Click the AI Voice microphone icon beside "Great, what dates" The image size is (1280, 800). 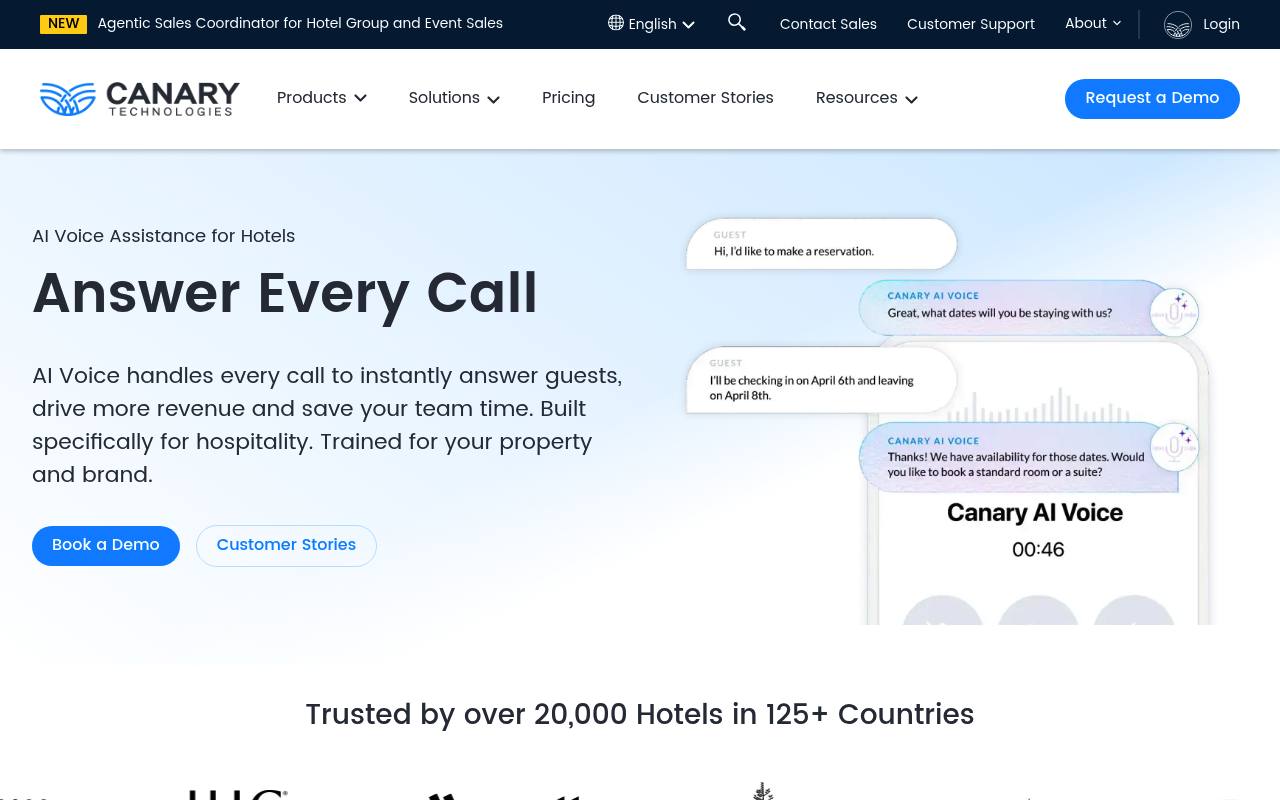tap(1174, 312)
